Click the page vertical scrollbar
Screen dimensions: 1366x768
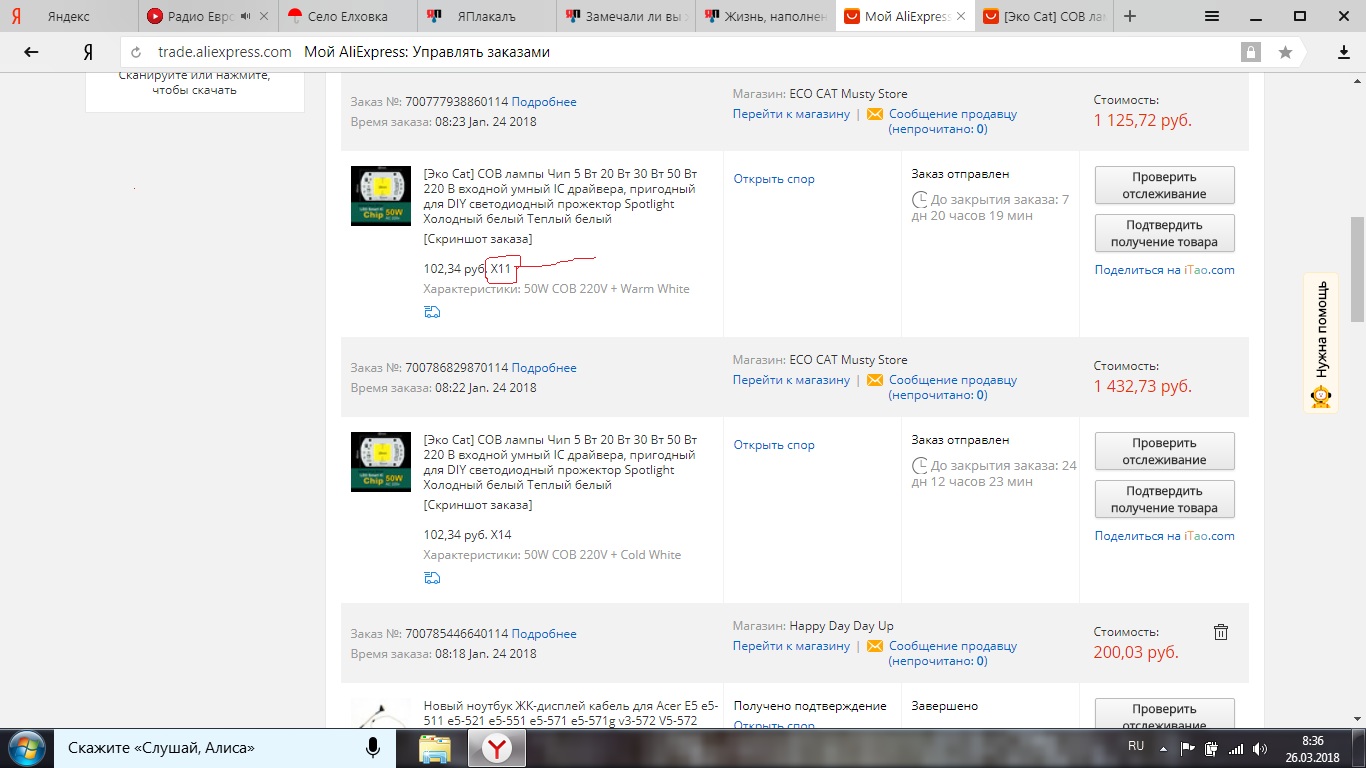(x=1357, y=269)
